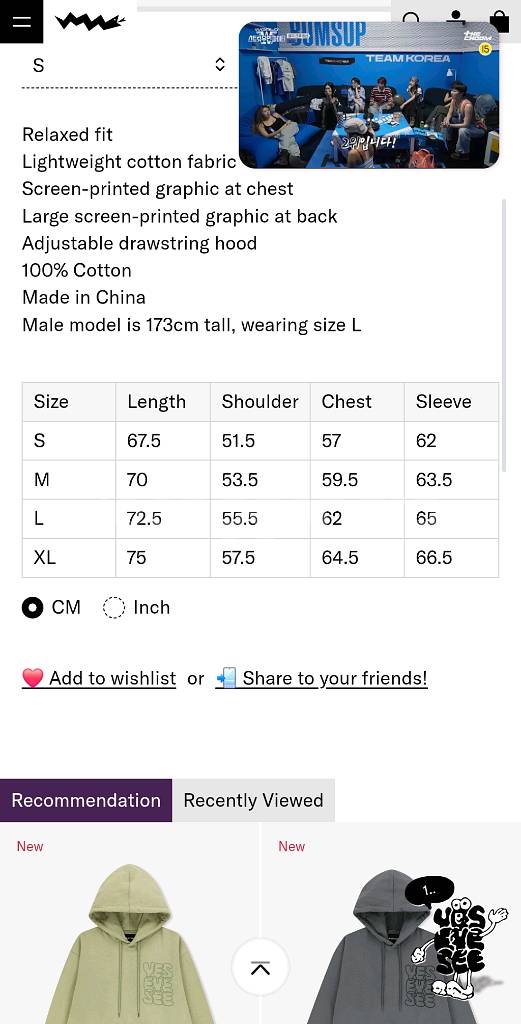Tap the scroll-to-top arrow button
The width and height of the screenshot is (521, 1024).
point(260,967)
